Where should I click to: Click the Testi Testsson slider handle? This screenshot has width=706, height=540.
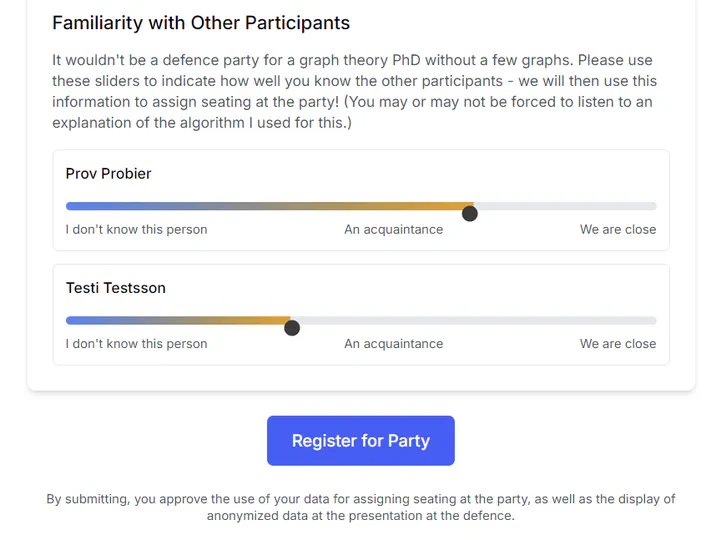[292, 327]
